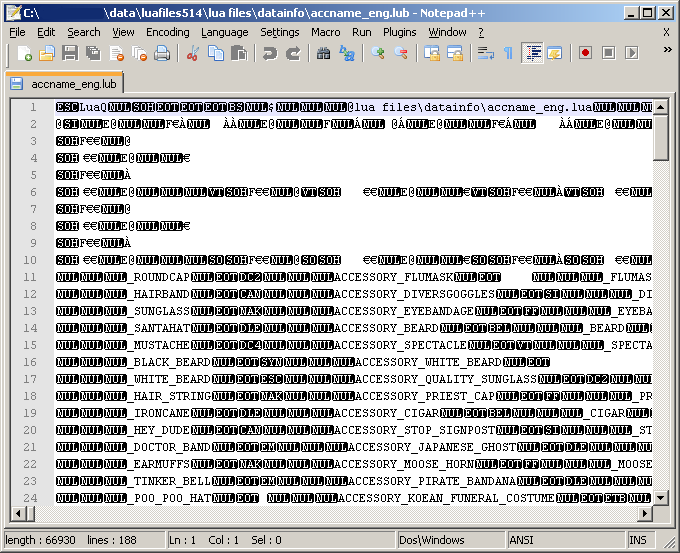The height and width of the screenshot is (553, 680).
Task: Click the Save file icon
Action: click(70, 53)
